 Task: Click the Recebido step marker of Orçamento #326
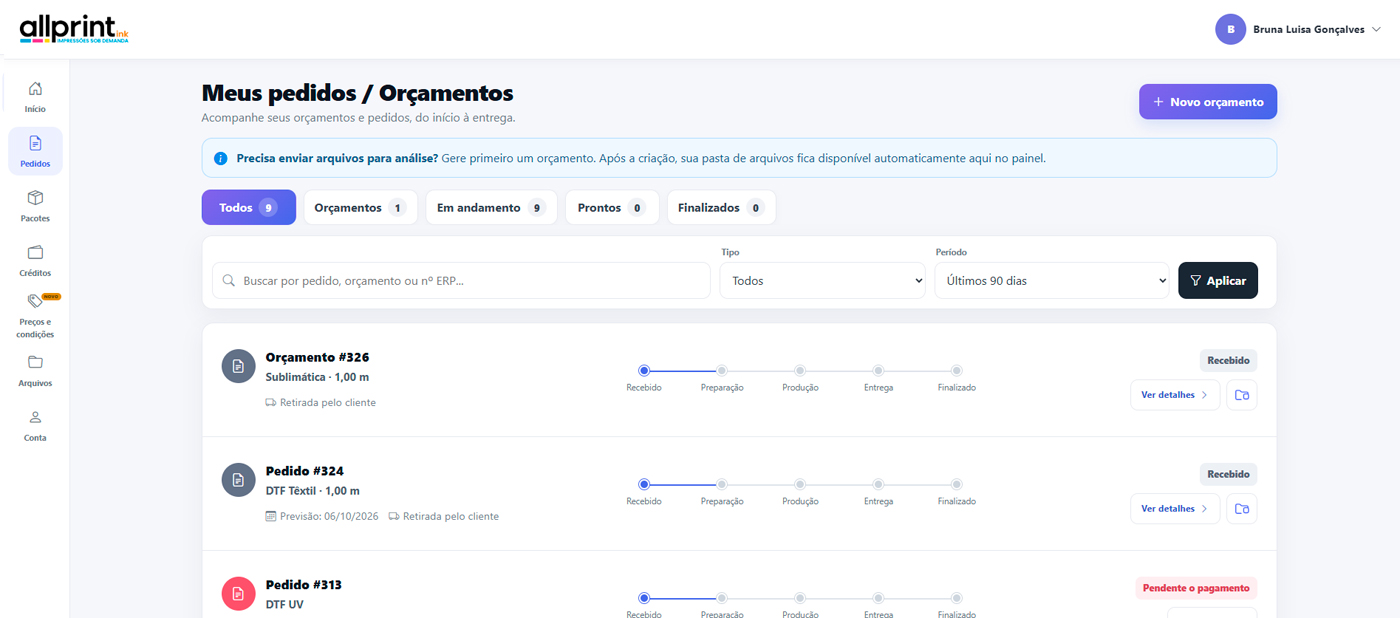pyautogui.click(x=644, y=370)
